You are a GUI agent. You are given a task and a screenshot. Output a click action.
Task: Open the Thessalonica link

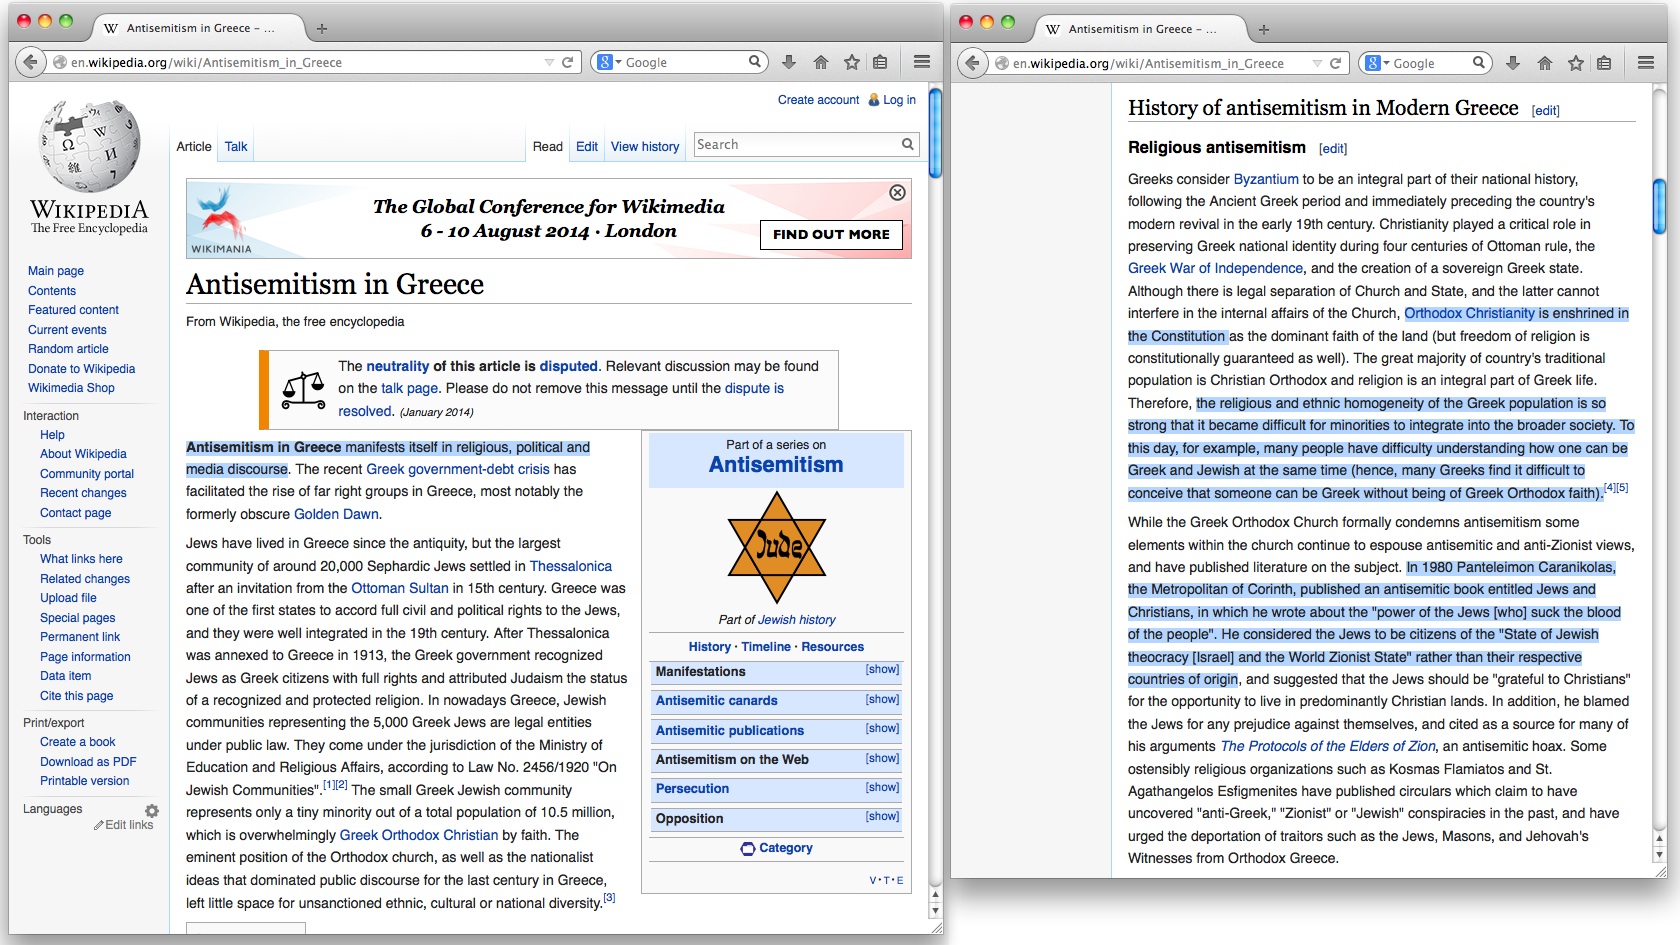point(570,566)
